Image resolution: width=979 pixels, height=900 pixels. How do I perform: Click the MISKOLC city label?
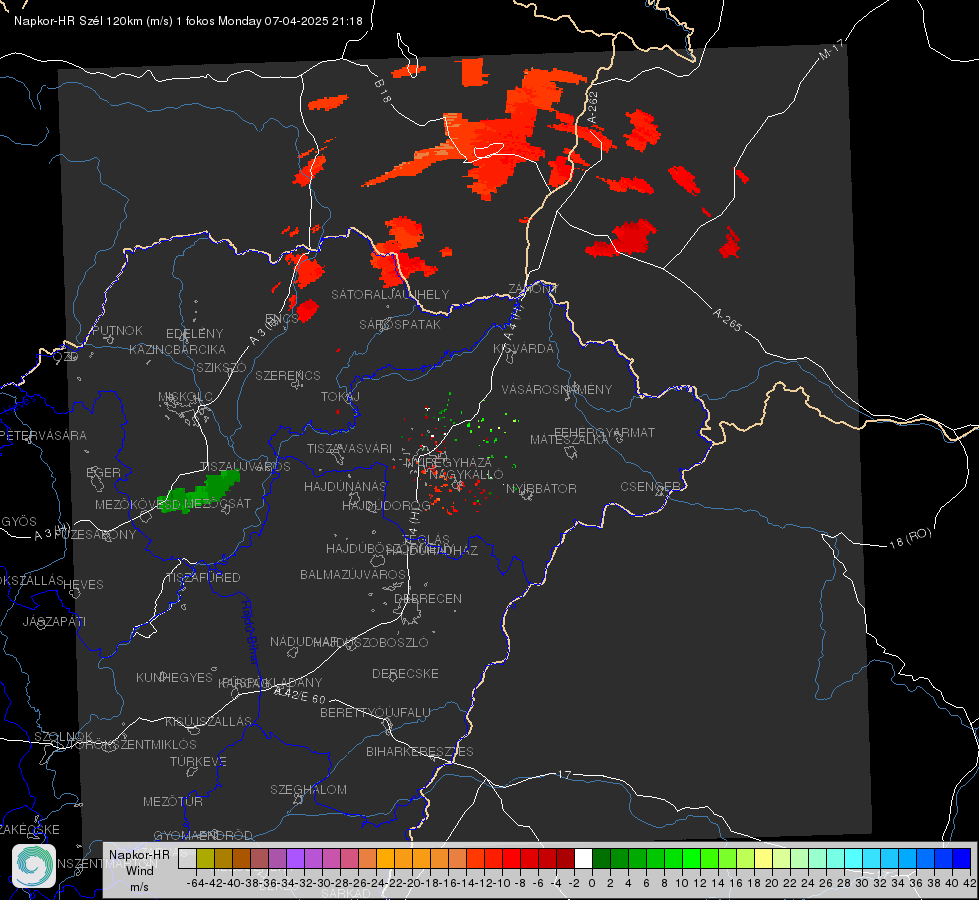click(x=185, y=397)
